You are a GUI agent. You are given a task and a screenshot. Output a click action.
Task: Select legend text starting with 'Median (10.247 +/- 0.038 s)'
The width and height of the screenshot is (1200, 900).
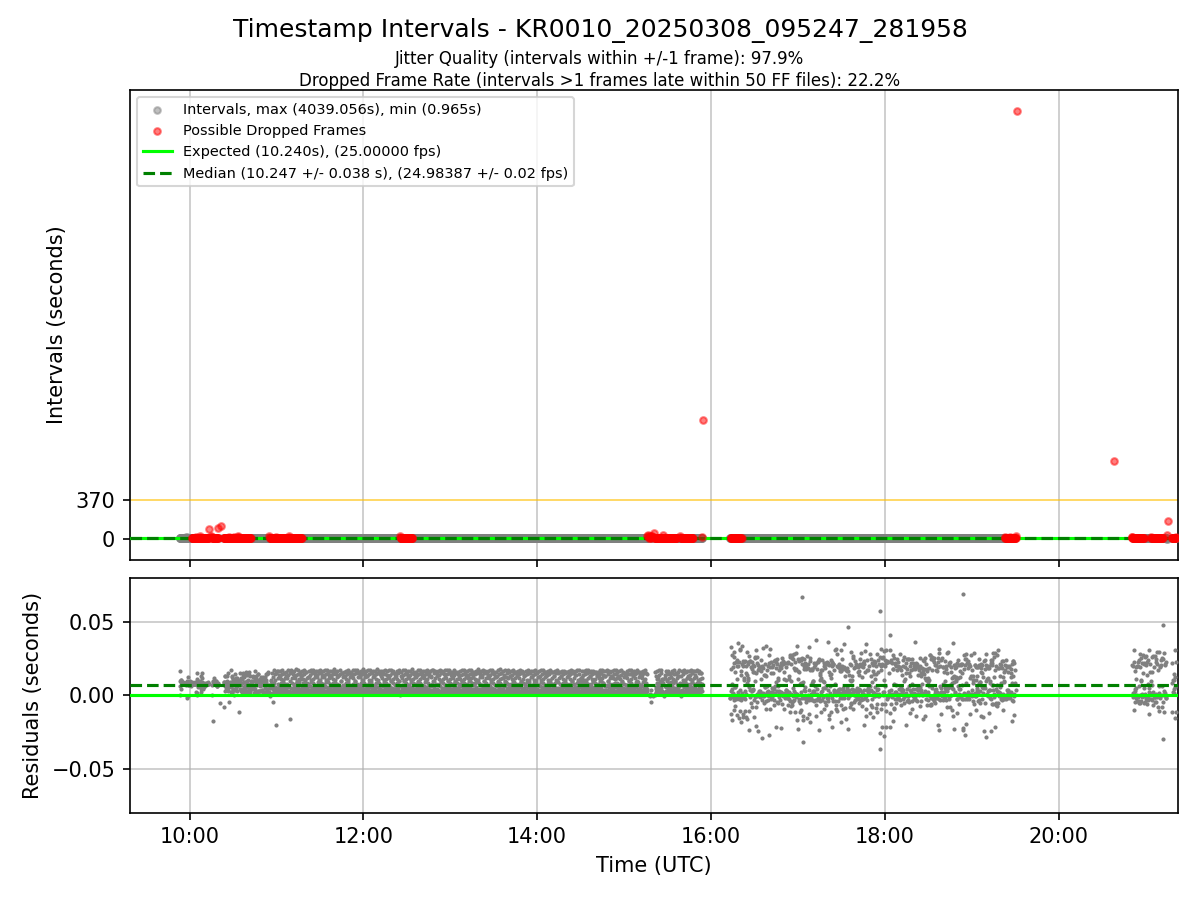tap(375, 173)
